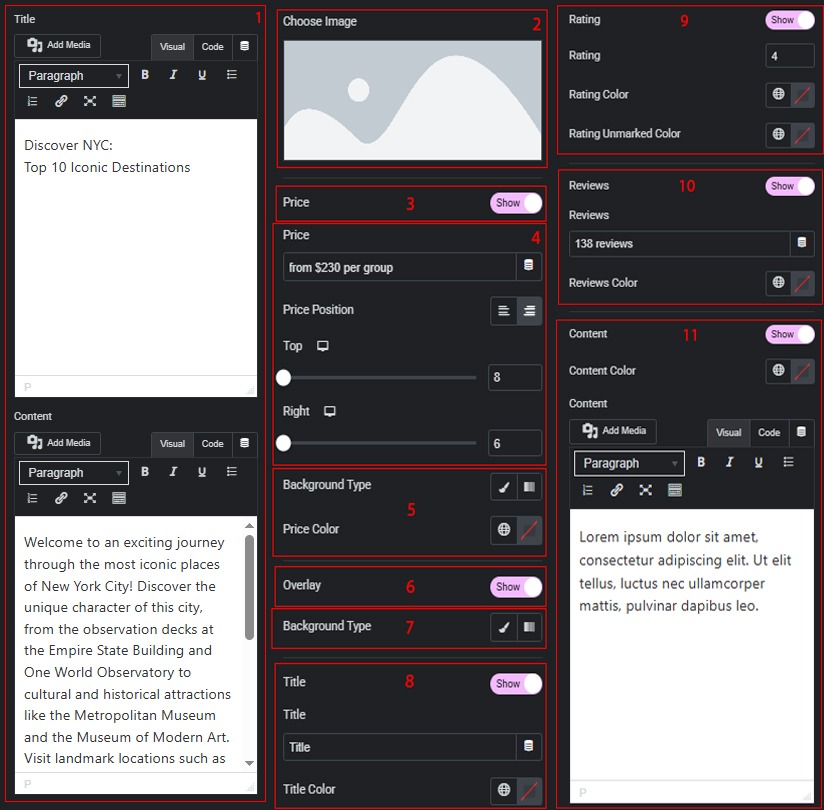The width and height of the screenshot is (824, 810).
Task: Toggle the Price Show switch
Action: pyautogui.click(x=516, y=203)
